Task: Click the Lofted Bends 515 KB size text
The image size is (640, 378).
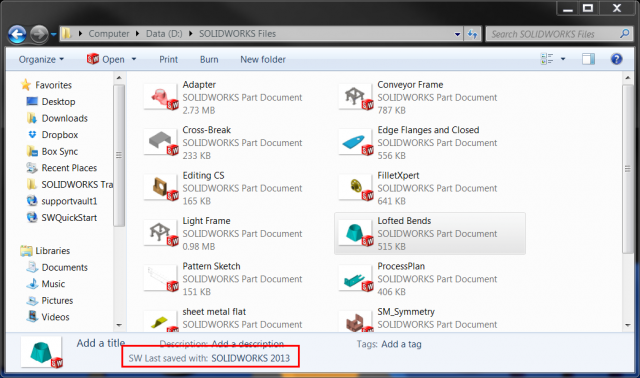Action: 391,247
